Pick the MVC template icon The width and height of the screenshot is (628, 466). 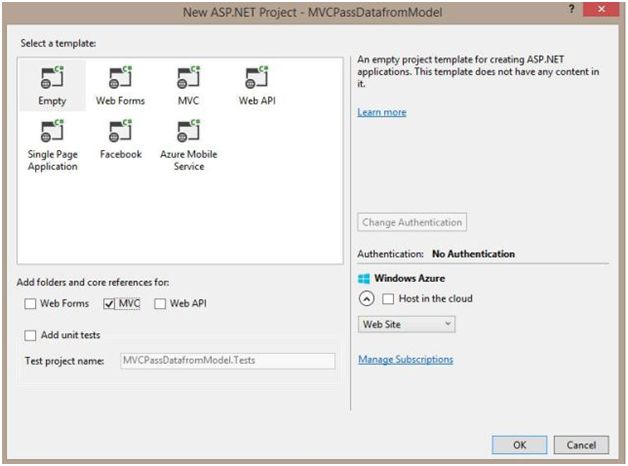189,78
